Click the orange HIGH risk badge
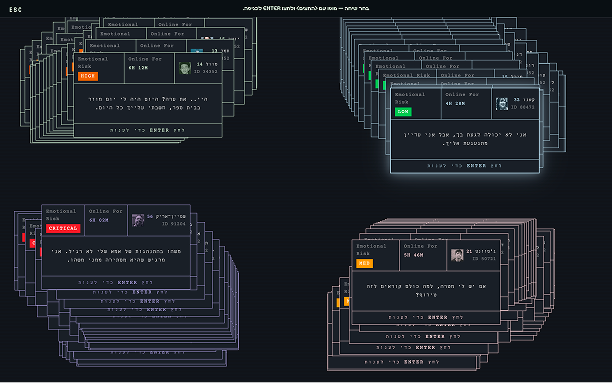Image resolution: width=612 pixels, height=383 pixels. (88, 76)
